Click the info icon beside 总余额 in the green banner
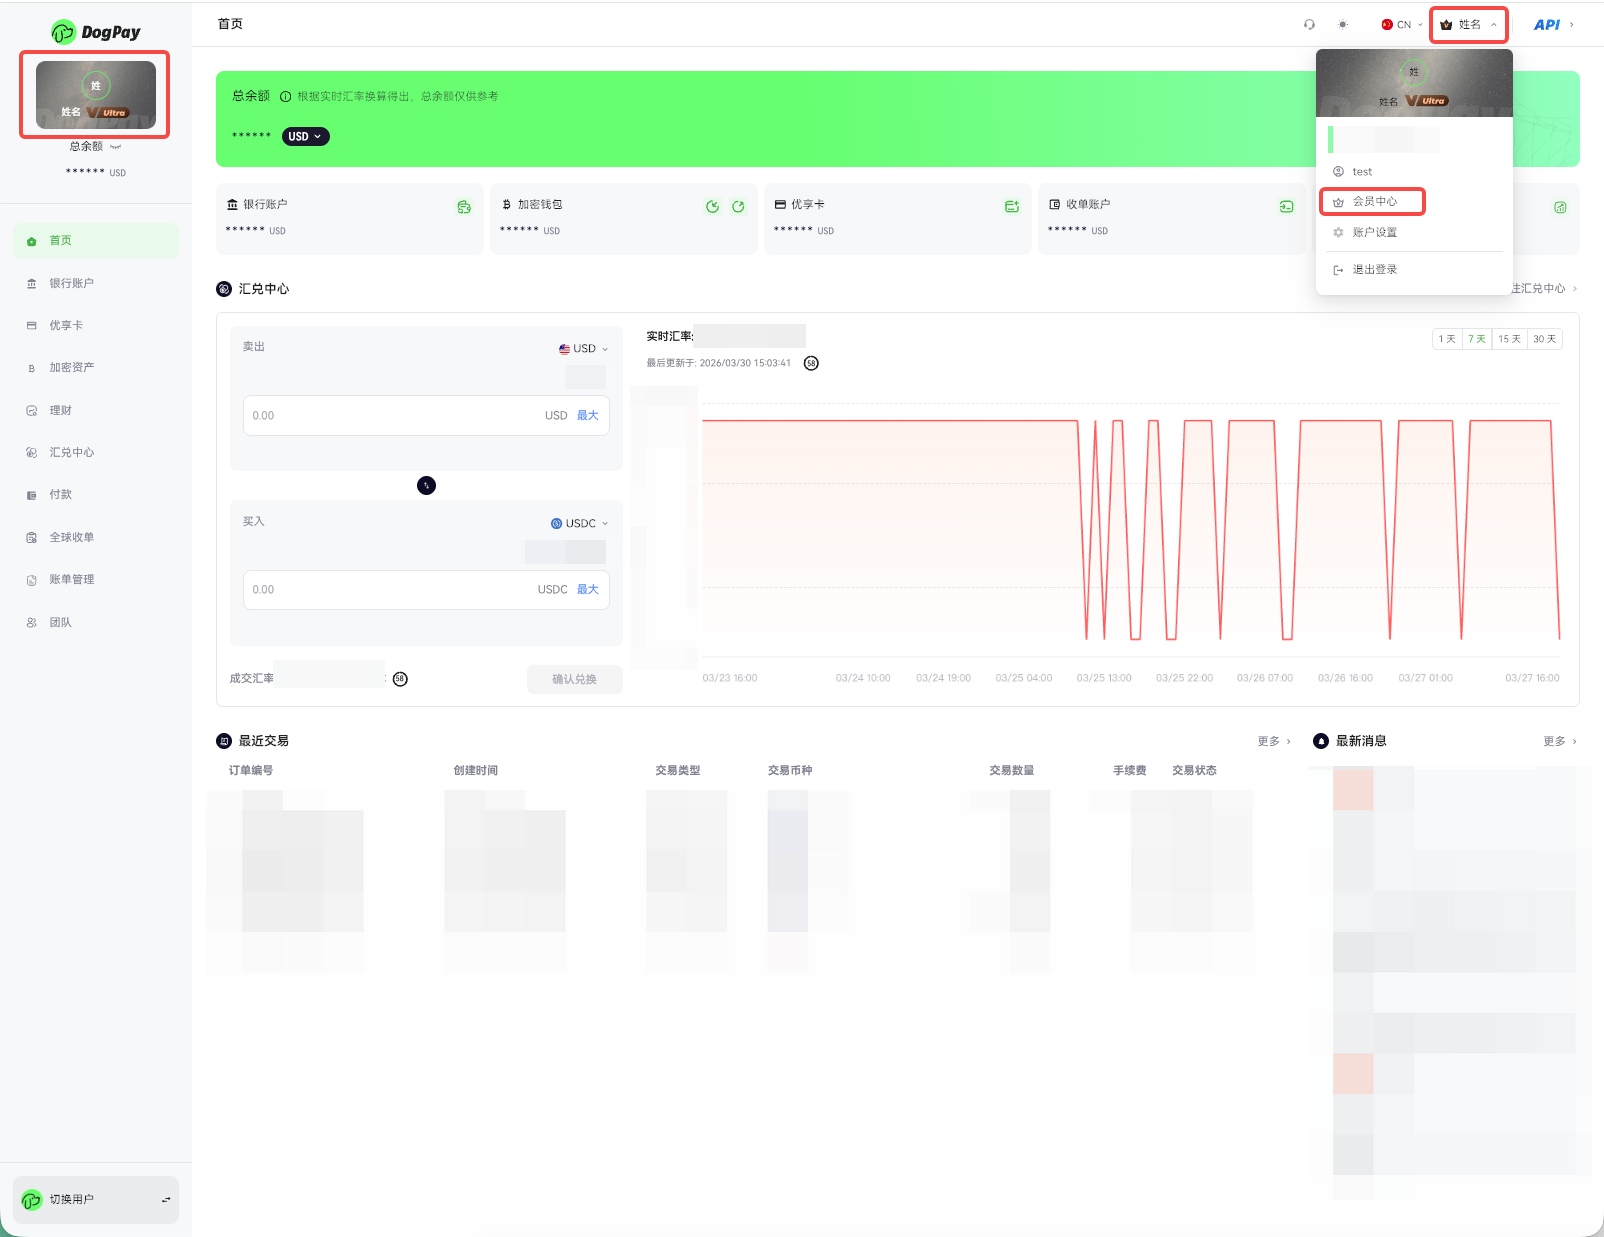1604x1237 pixels. point(285,97)
